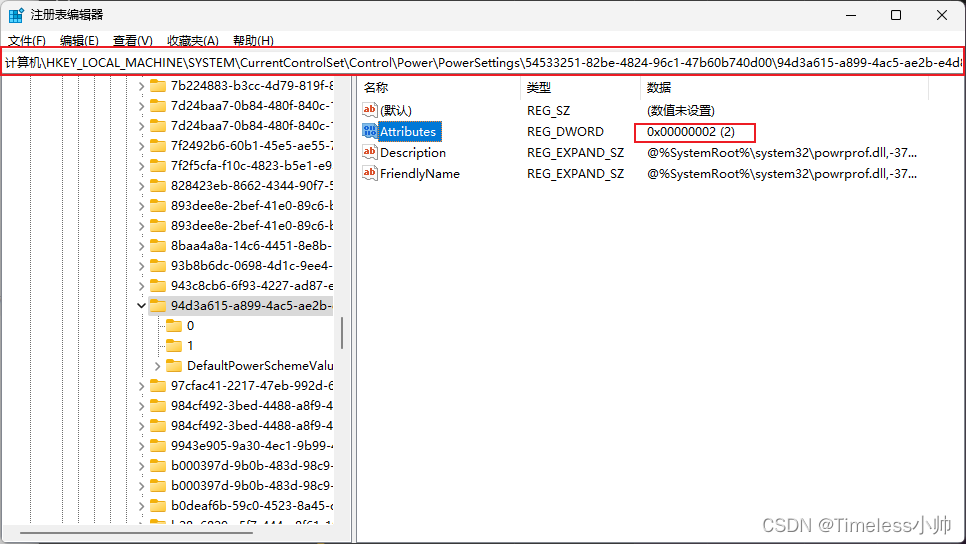Click the REG_SZ type cell
966x544 pixels.
(x=548, y=110)
